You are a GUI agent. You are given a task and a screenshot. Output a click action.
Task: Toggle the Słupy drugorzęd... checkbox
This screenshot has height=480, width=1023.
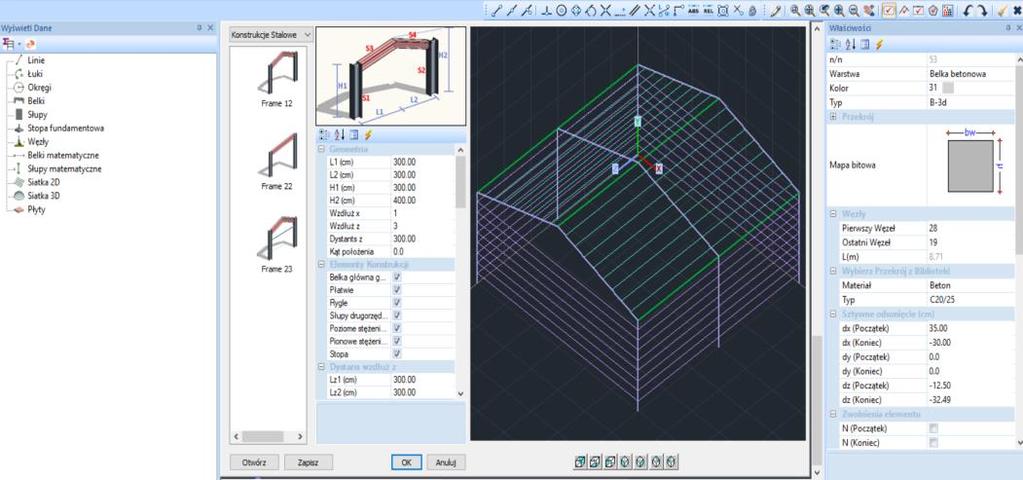[397, 316]
